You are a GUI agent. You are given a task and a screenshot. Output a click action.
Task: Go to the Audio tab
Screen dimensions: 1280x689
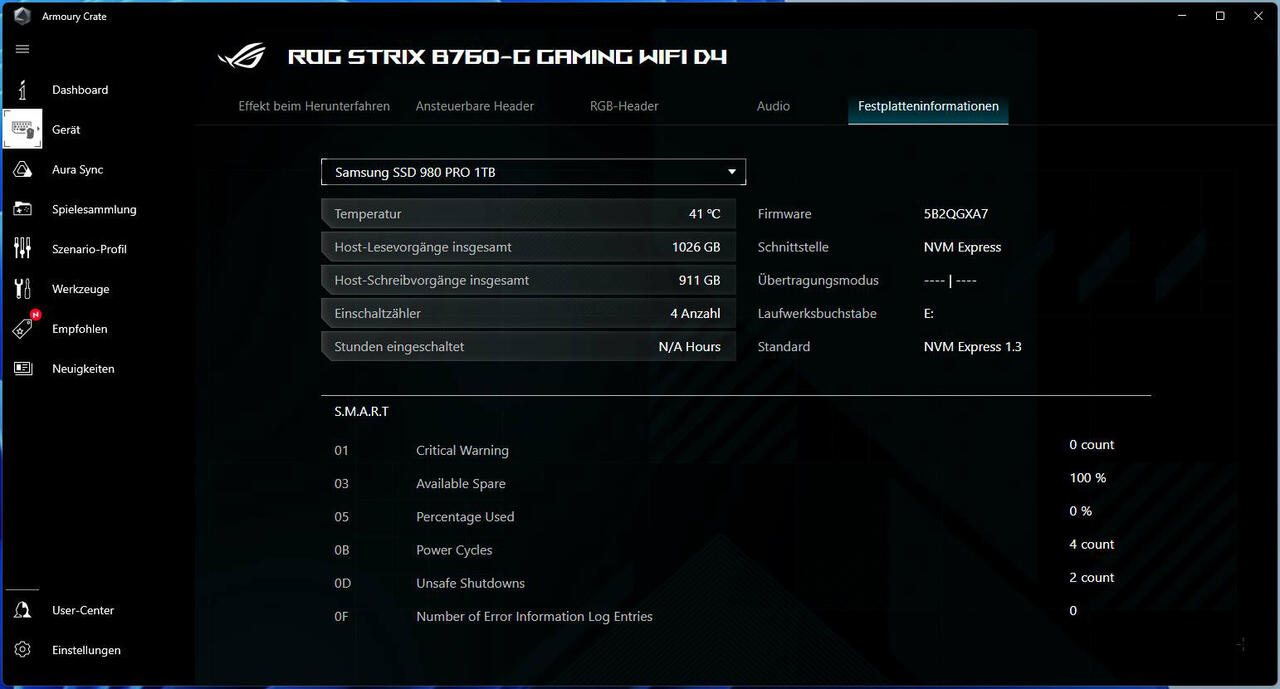(774, 106)
